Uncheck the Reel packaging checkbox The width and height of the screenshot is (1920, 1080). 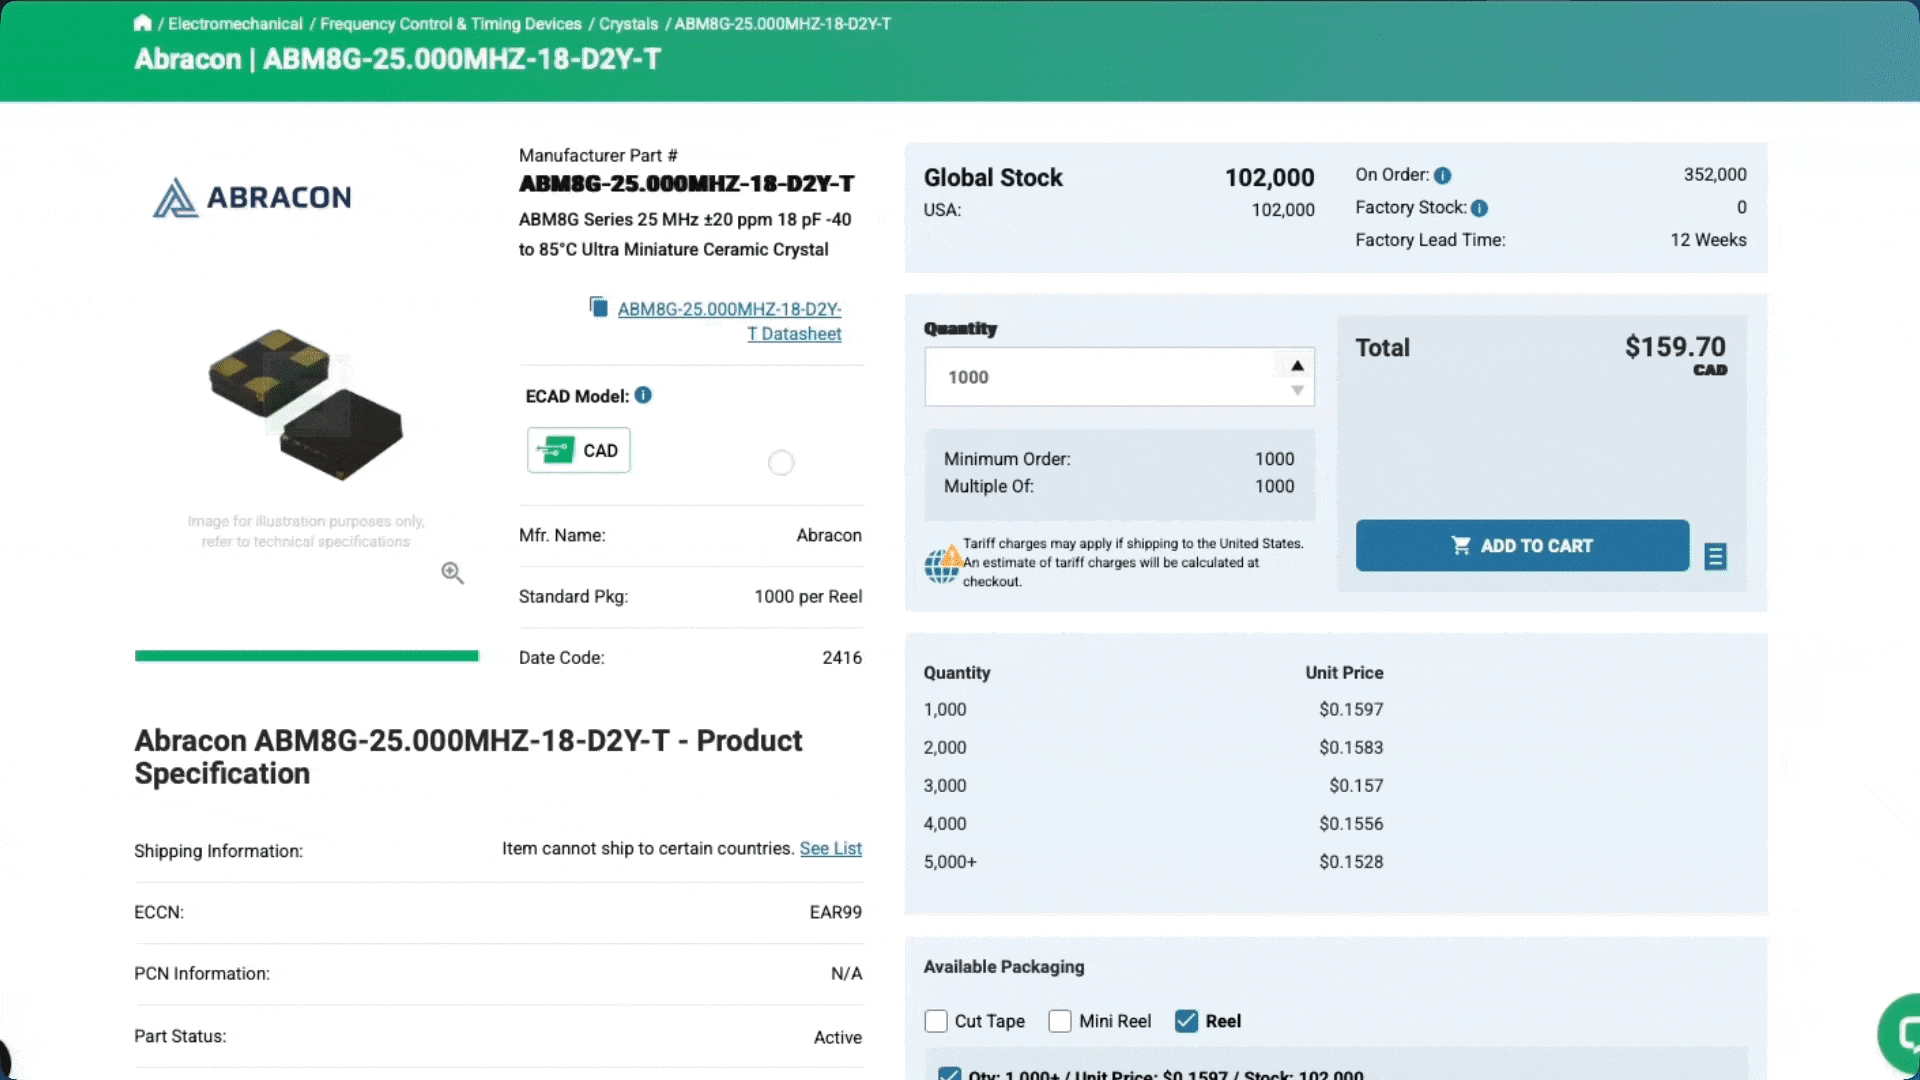click(1186, 1021)
